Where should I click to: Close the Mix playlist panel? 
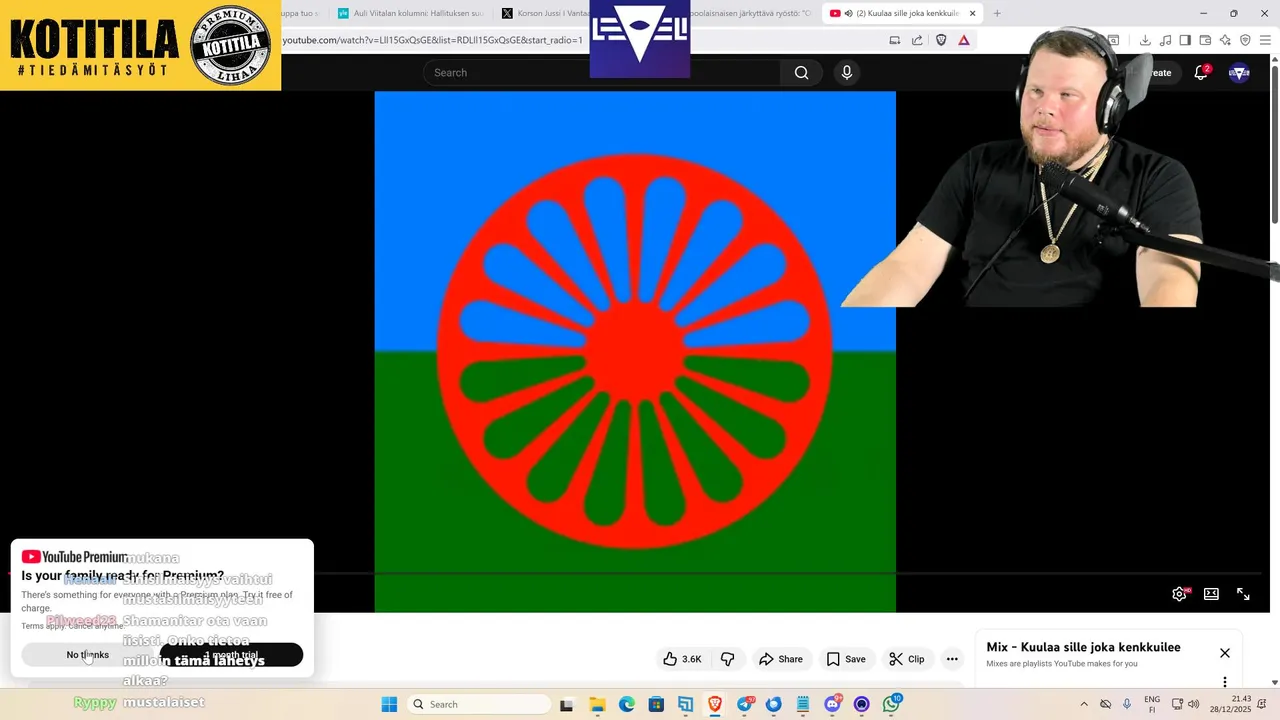(1225, 653)
